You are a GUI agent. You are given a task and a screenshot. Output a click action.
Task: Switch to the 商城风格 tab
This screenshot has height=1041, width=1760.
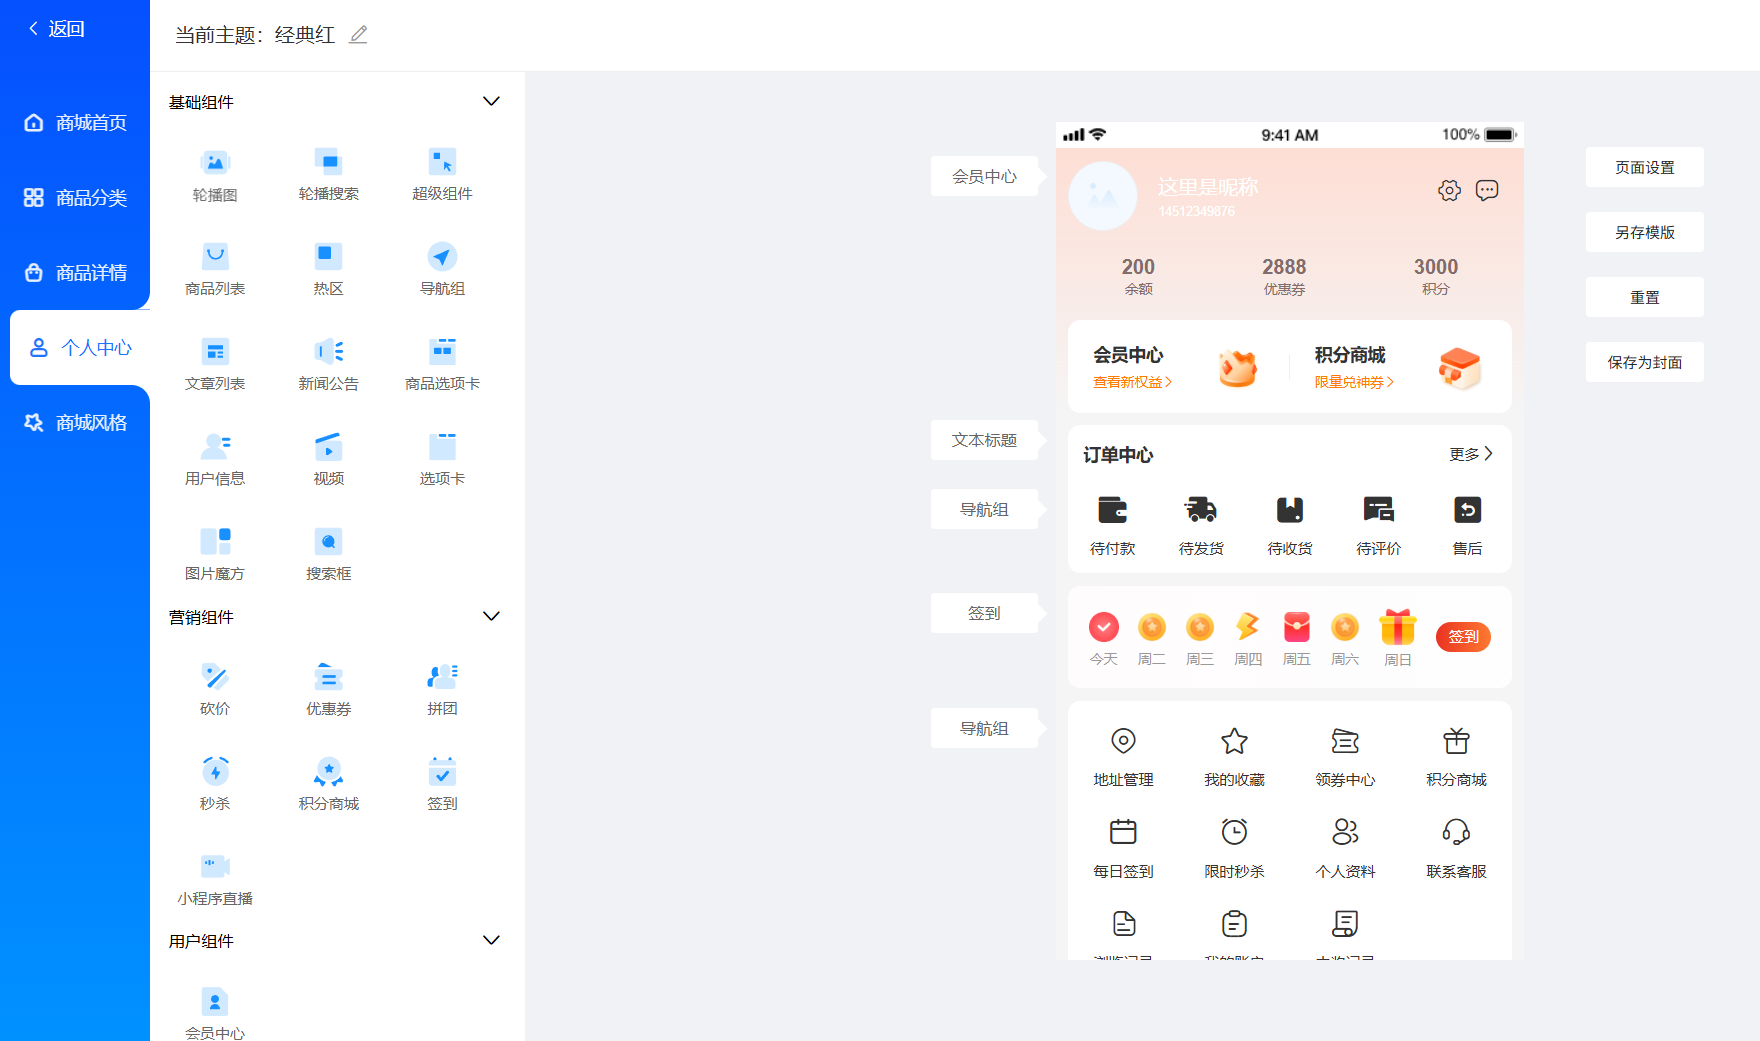75,423
